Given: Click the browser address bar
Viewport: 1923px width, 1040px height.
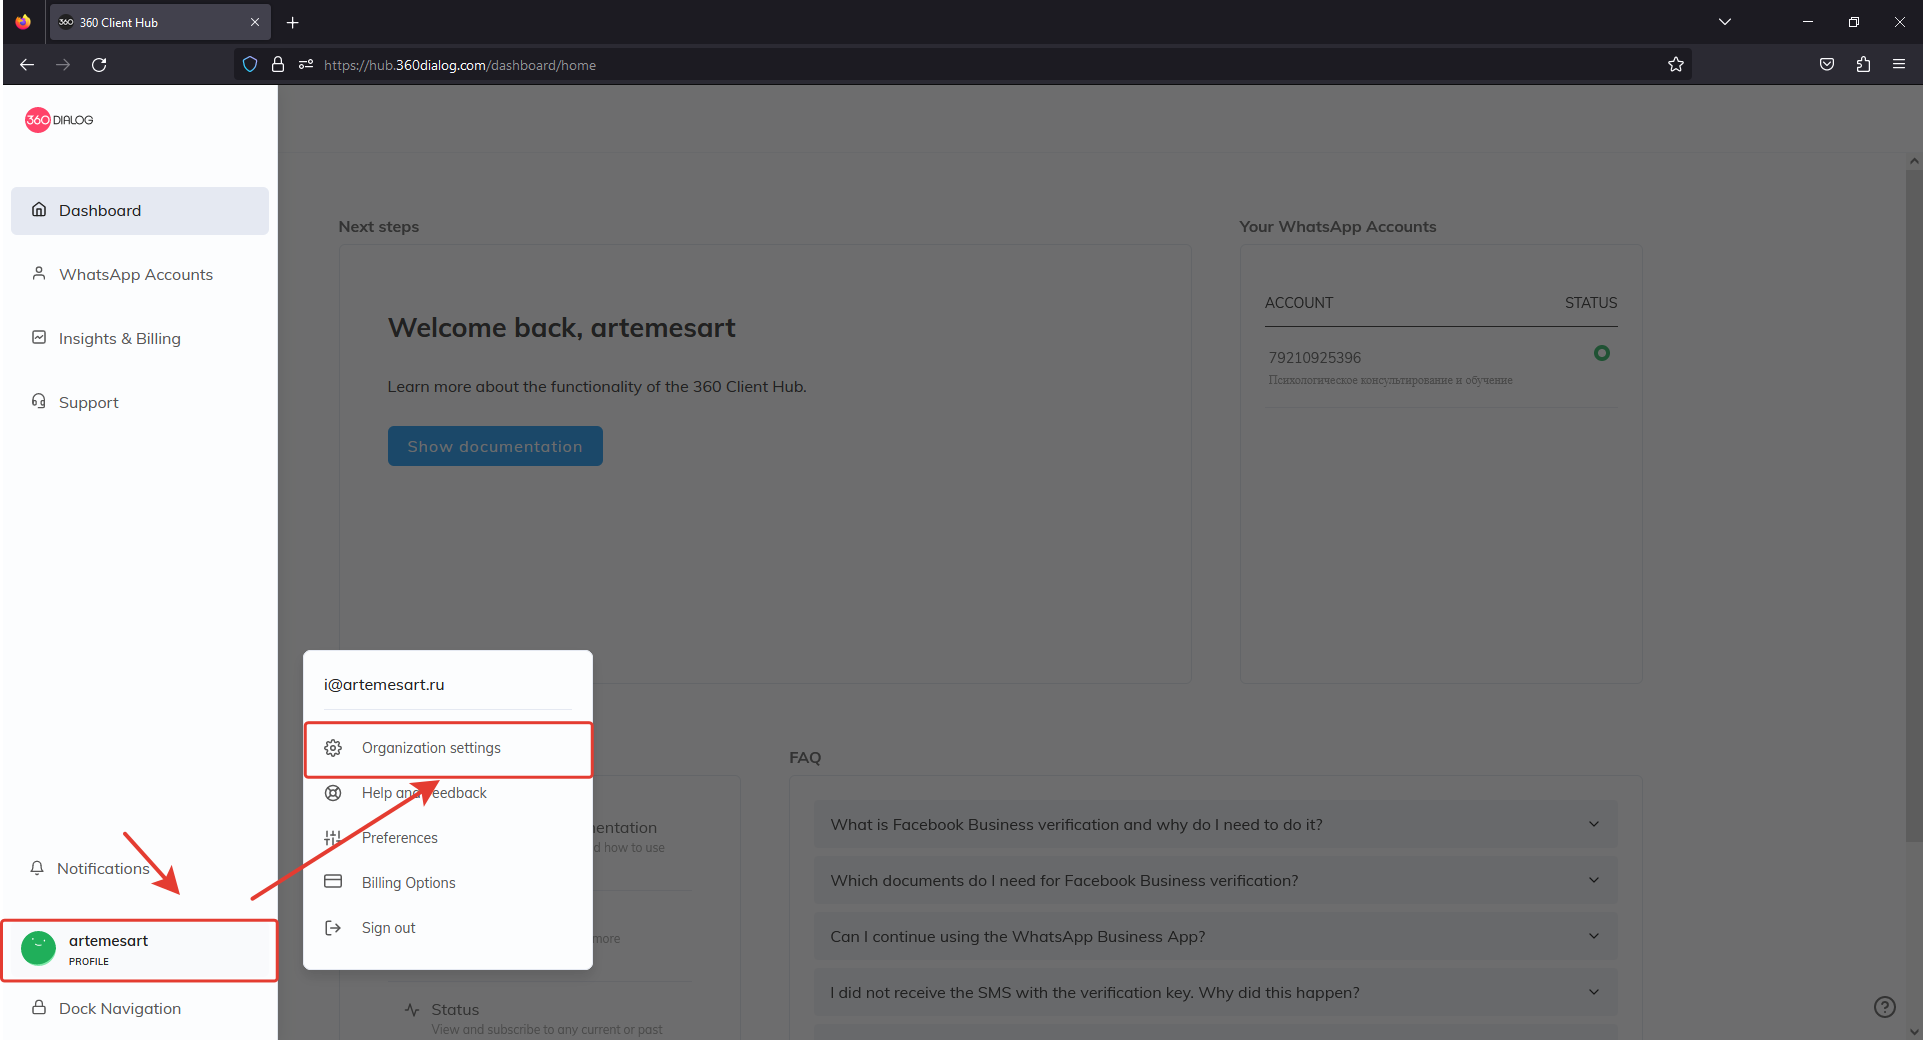Looking at the screenshot, I should coord(900,65).
